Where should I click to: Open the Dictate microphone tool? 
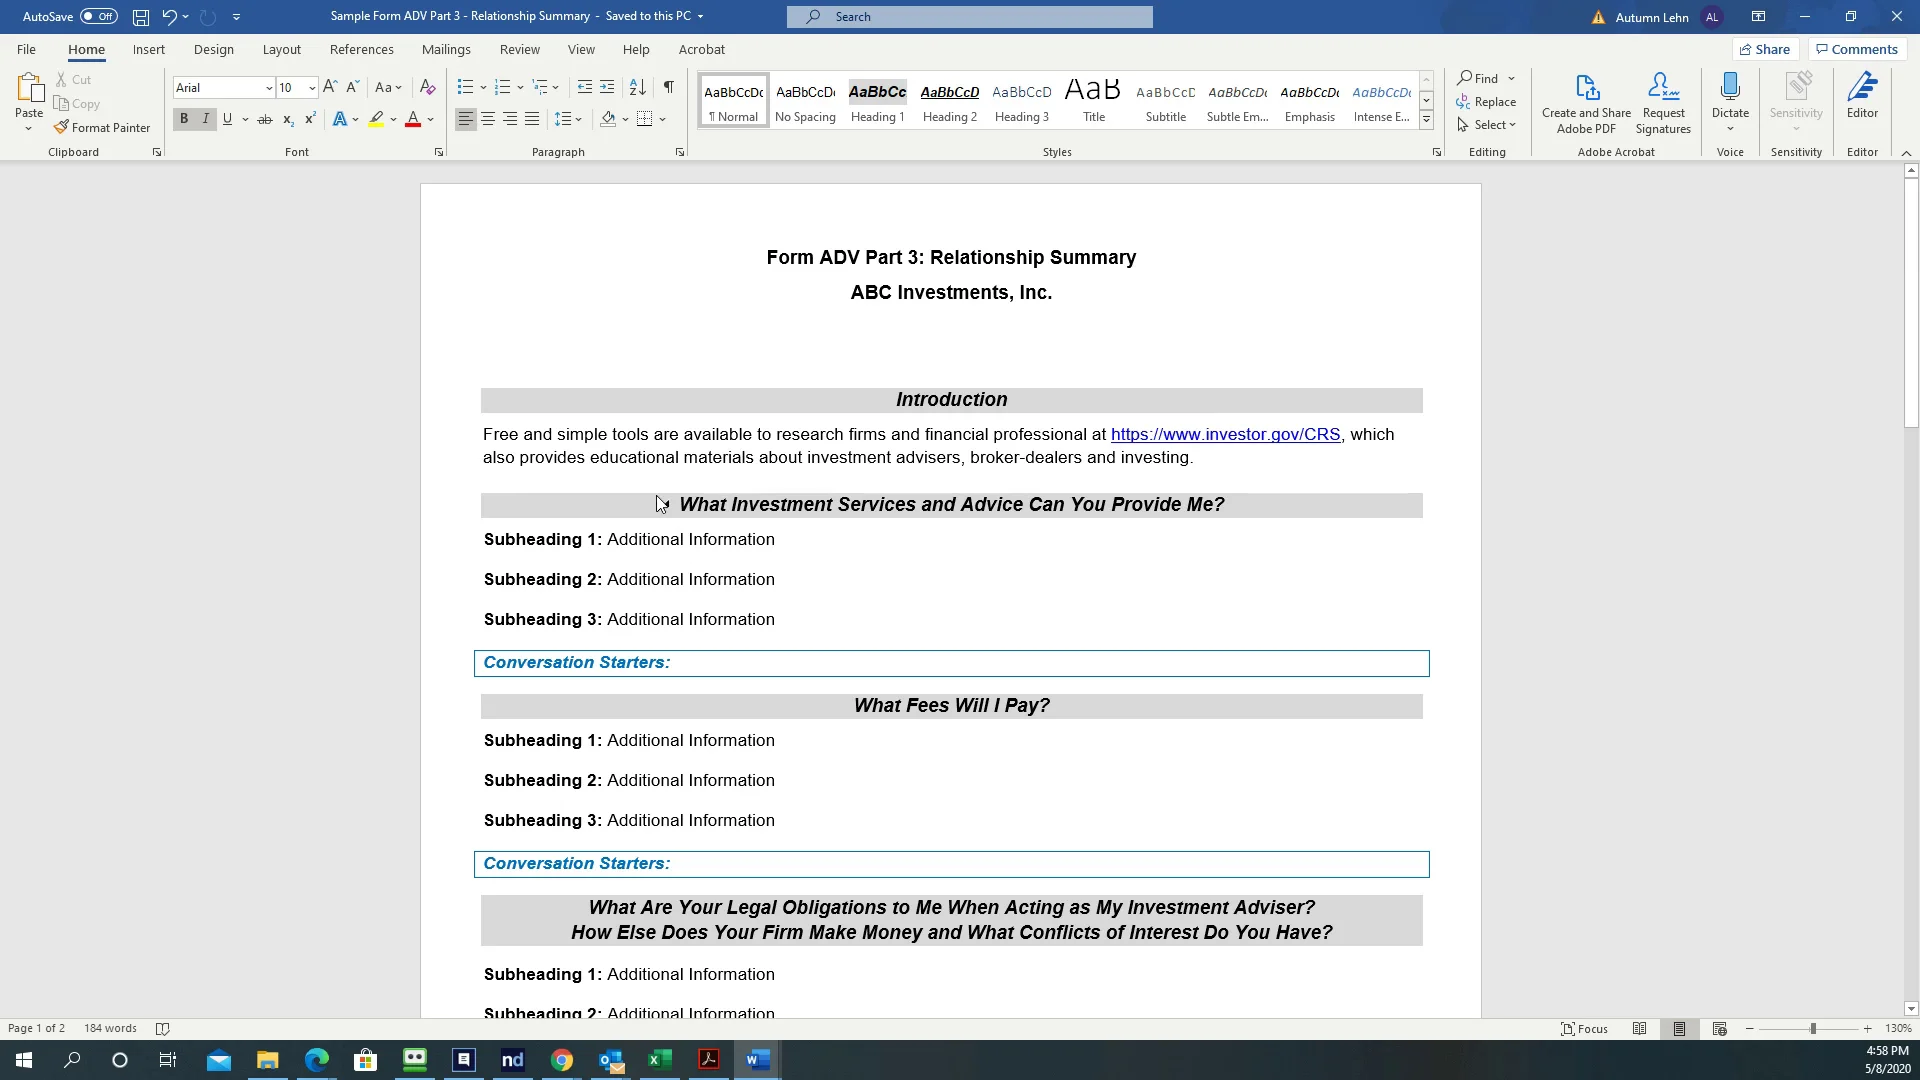(x=1730, y=90)
